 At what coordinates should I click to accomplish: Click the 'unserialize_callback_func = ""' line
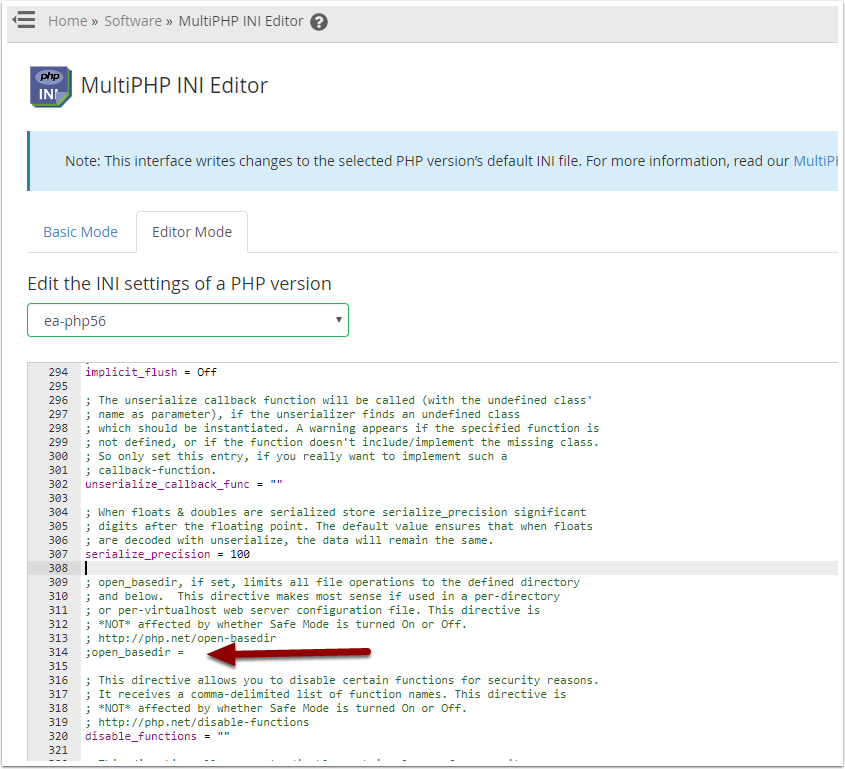(x=184, y=484)
